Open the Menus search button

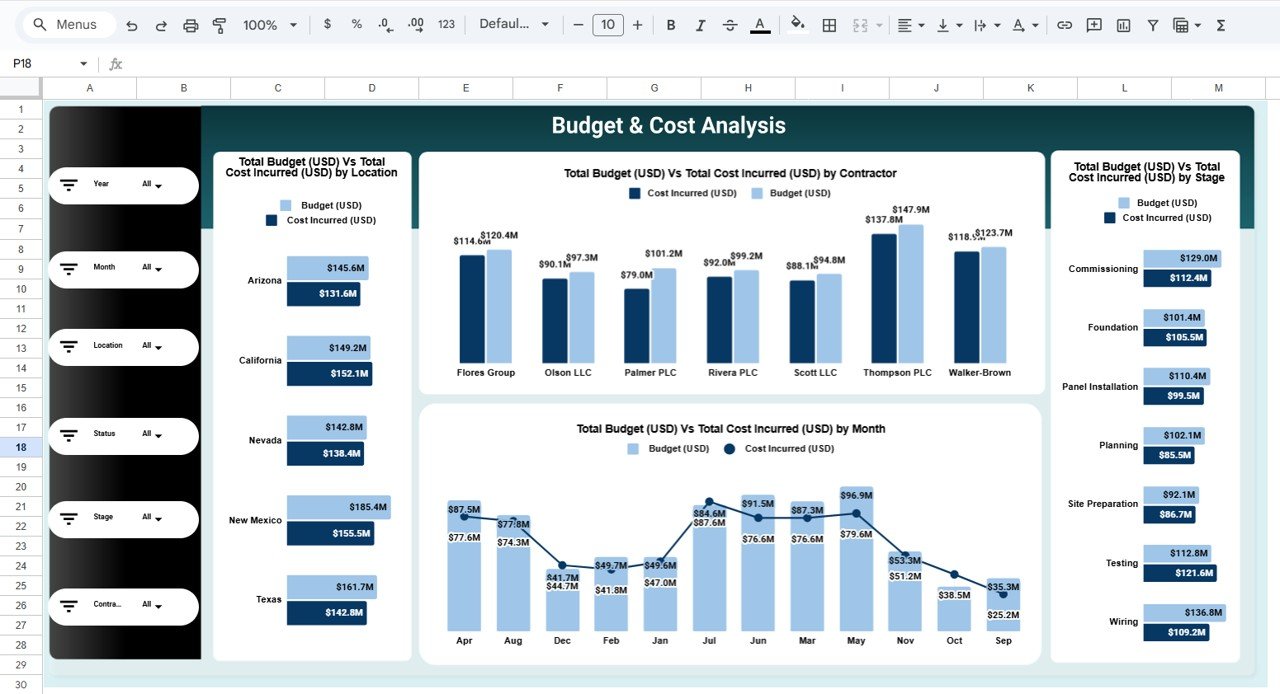coord(66,24)
